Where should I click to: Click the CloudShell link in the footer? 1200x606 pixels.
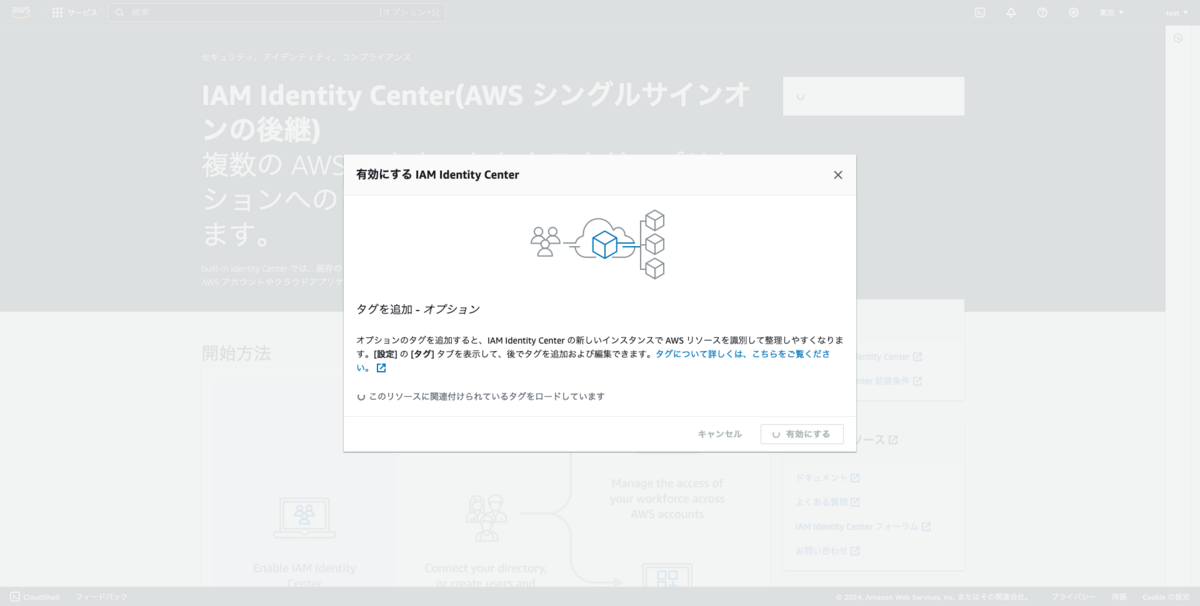pyautogui.click(x=42, y=597)
